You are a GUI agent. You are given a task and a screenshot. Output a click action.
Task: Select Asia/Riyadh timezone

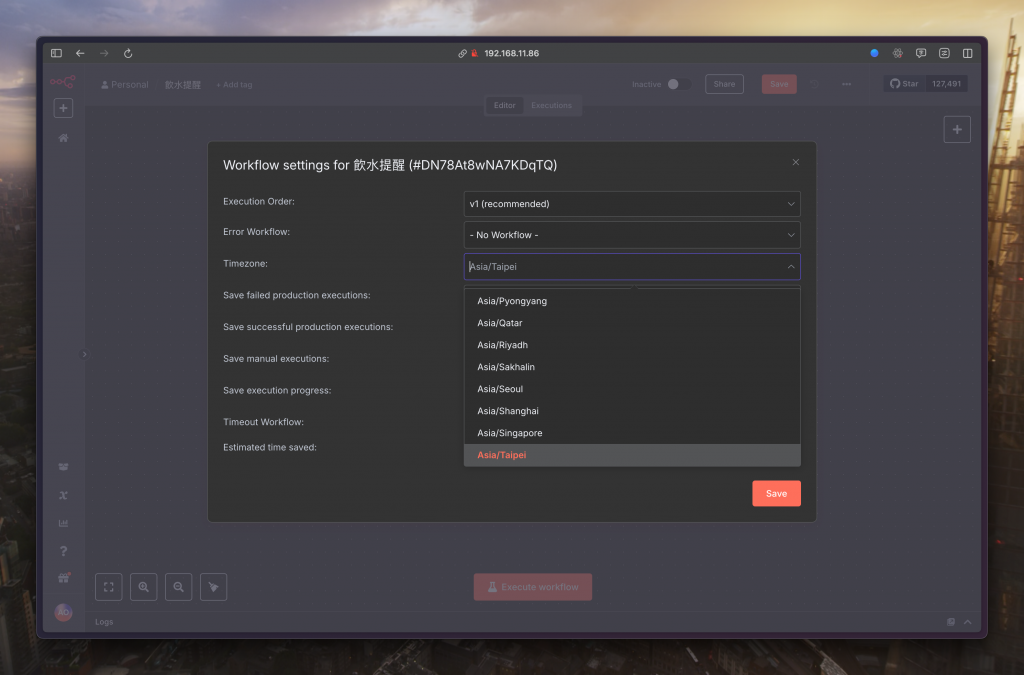[632, 345]
